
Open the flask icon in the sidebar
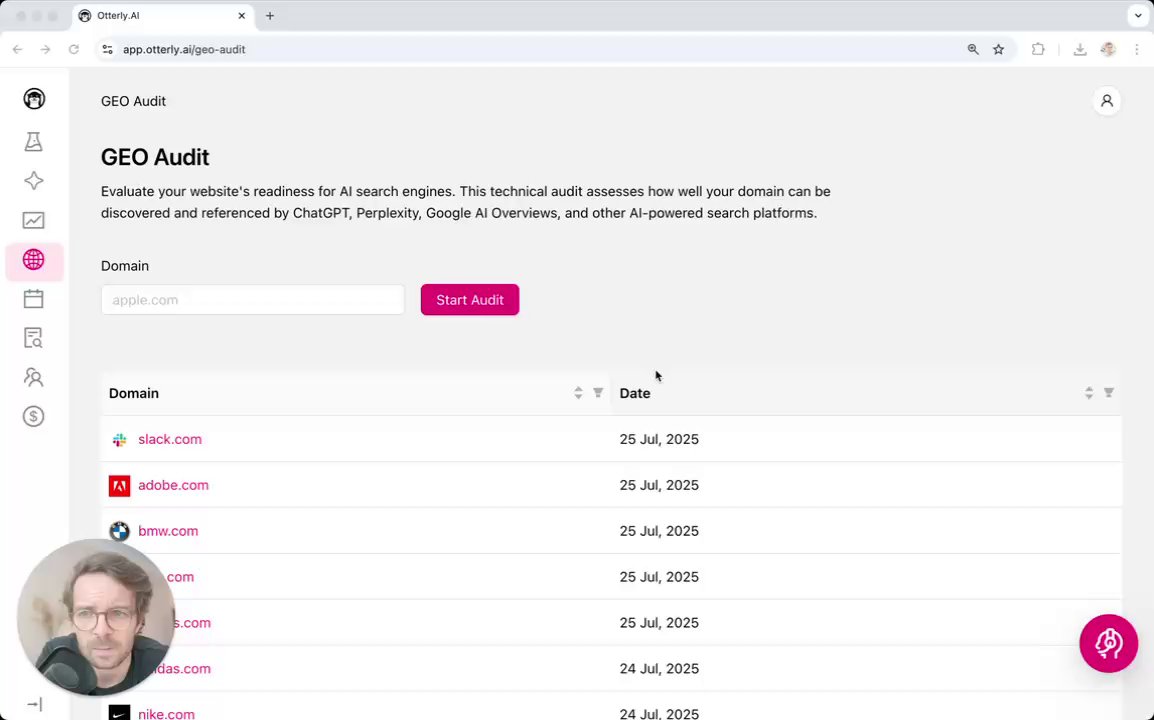click(34, 142)
